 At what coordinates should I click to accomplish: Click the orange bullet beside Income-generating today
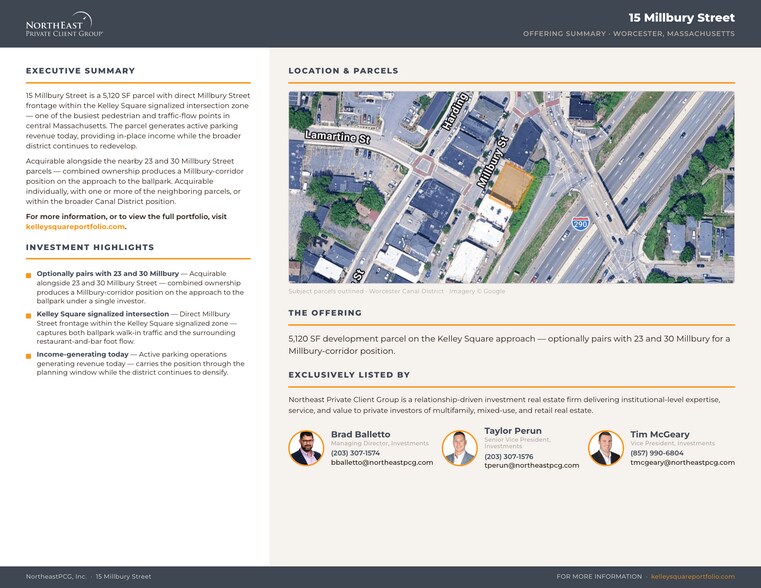29,356
